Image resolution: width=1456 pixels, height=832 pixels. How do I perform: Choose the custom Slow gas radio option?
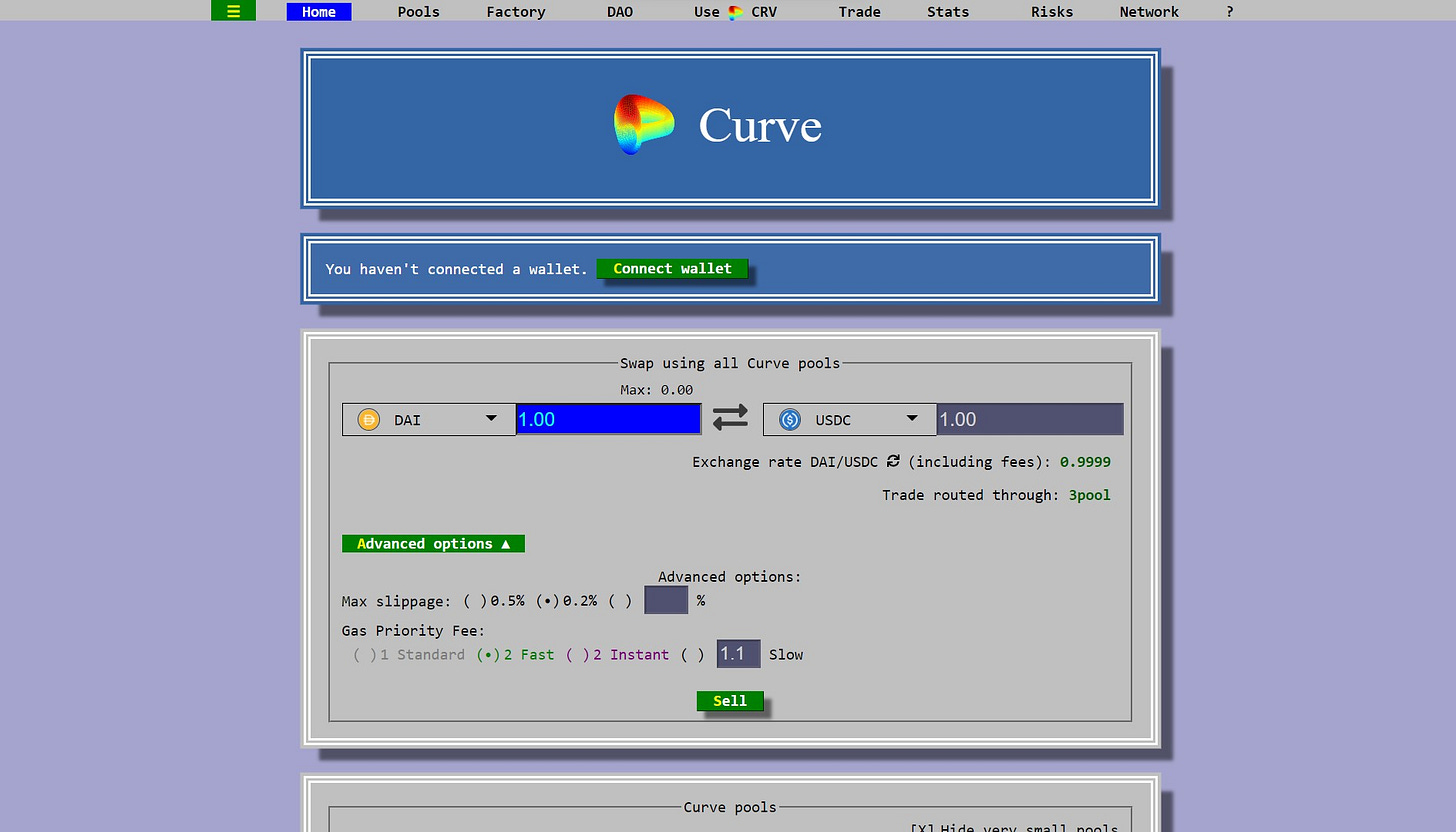coord(693,654)
